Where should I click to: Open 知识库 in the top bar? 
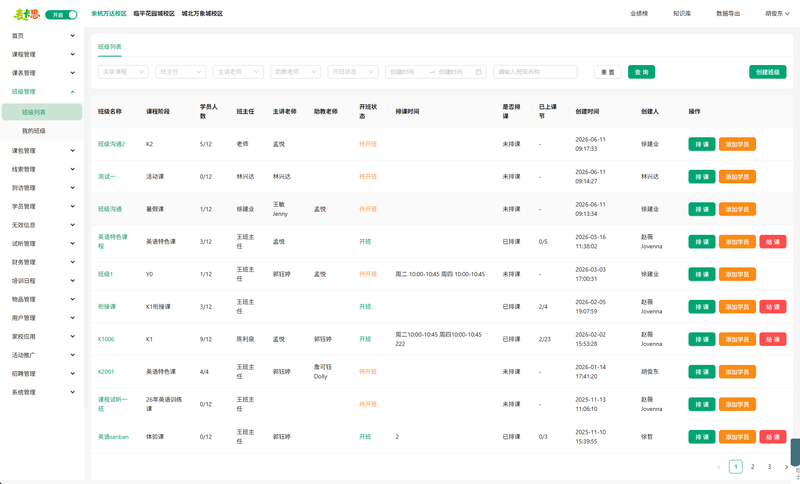point(682,14)
